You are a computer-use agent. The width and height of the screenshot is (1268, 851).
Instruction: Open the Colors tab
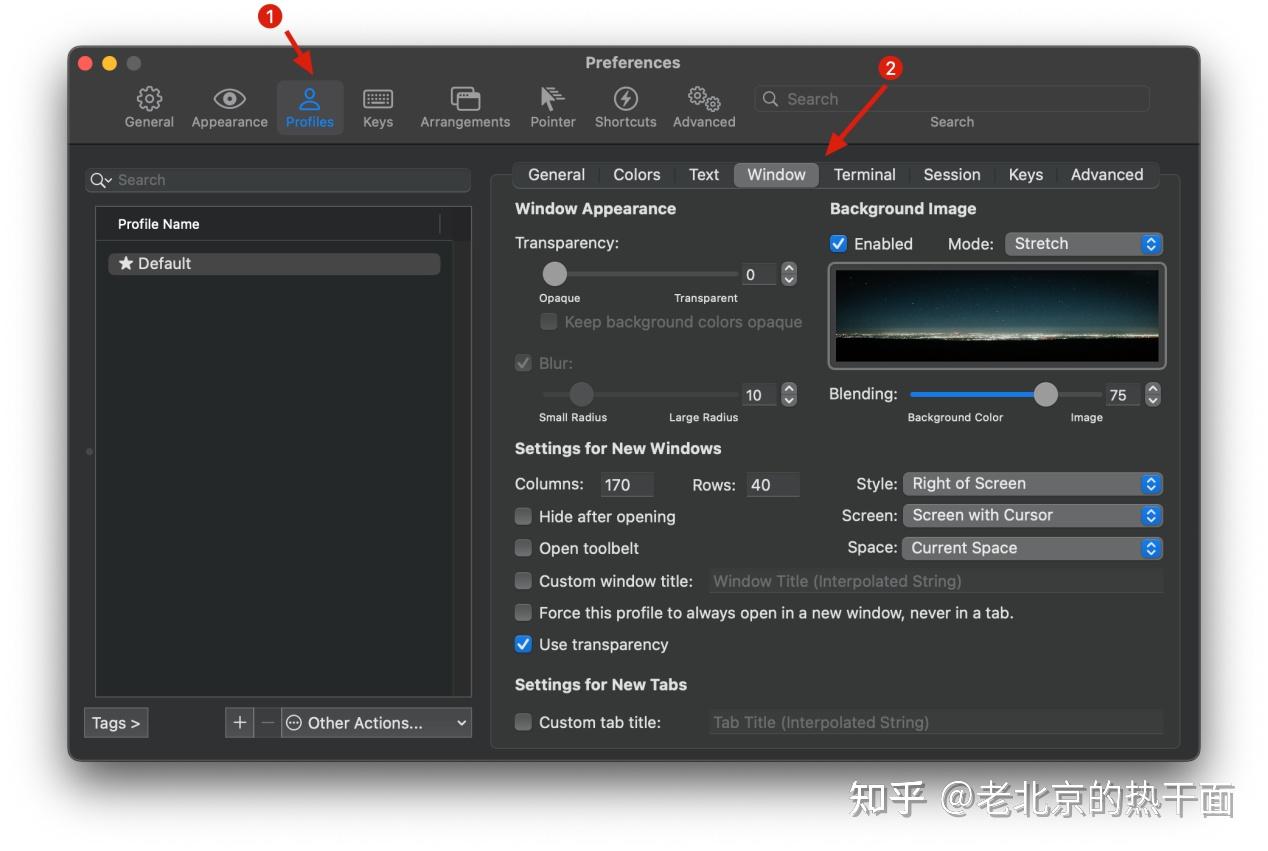pos(636,174)
